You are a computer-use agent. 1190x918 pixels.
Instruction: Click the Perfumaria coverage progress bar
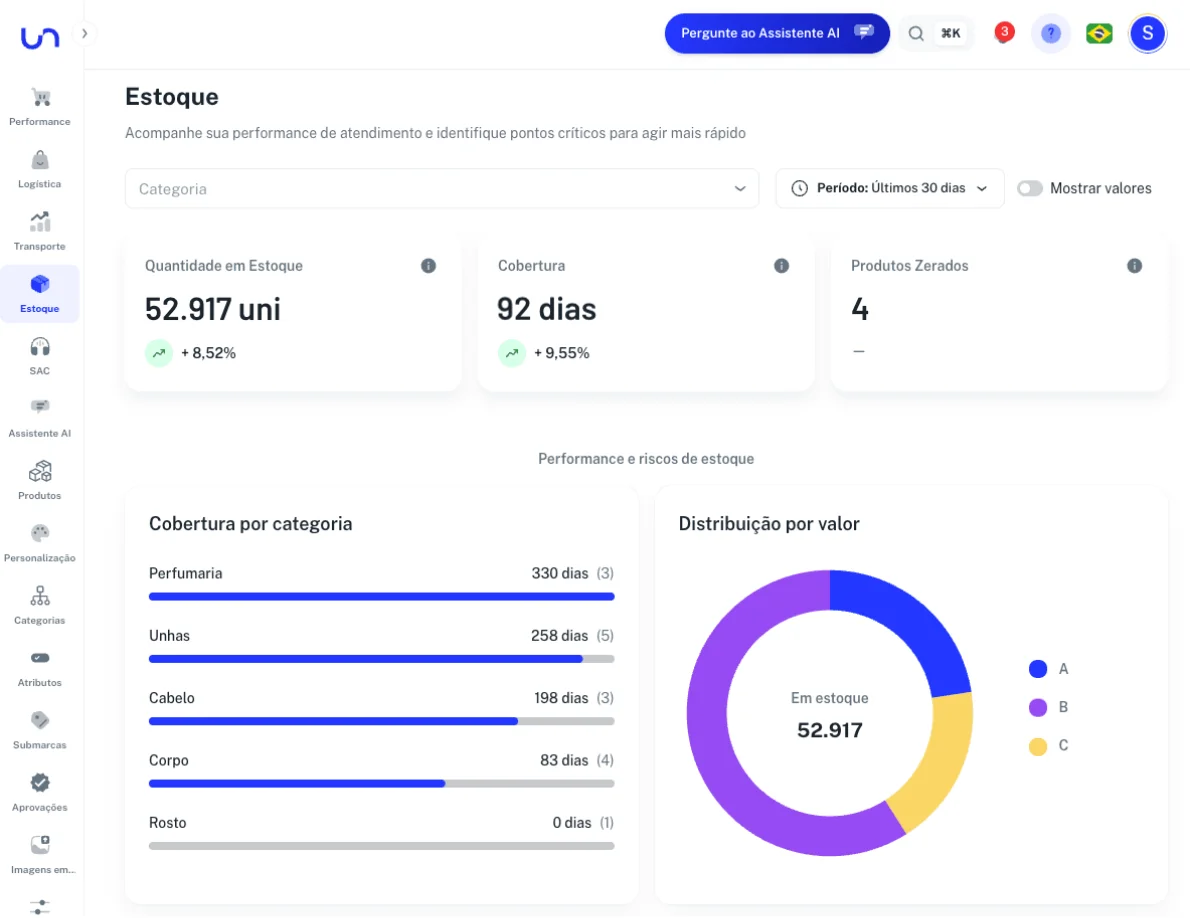point(381,597)
